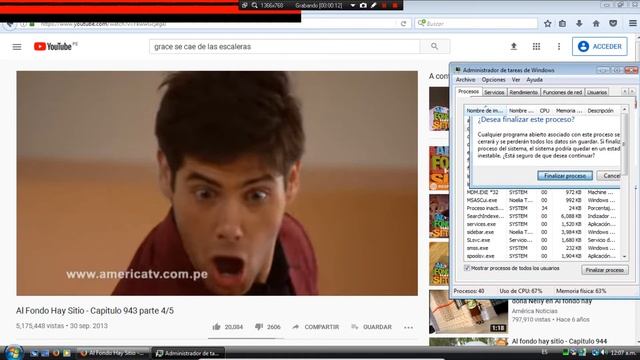Screen dimensions: 640x360
Task: Switch to the Servicios tab
Action: (x=494, y=92)
